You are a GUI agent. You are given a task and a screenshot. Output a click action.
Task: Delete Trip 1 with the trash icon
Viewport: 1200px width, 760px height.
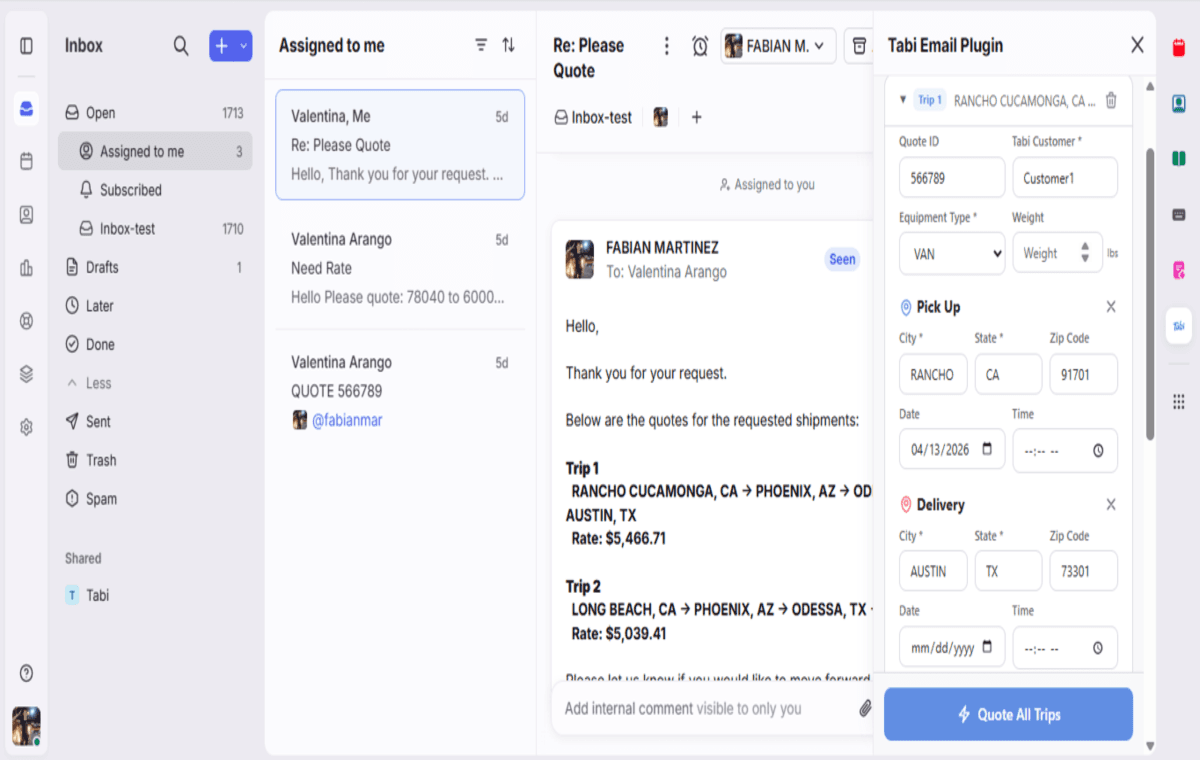click(x=1111, y=100)
